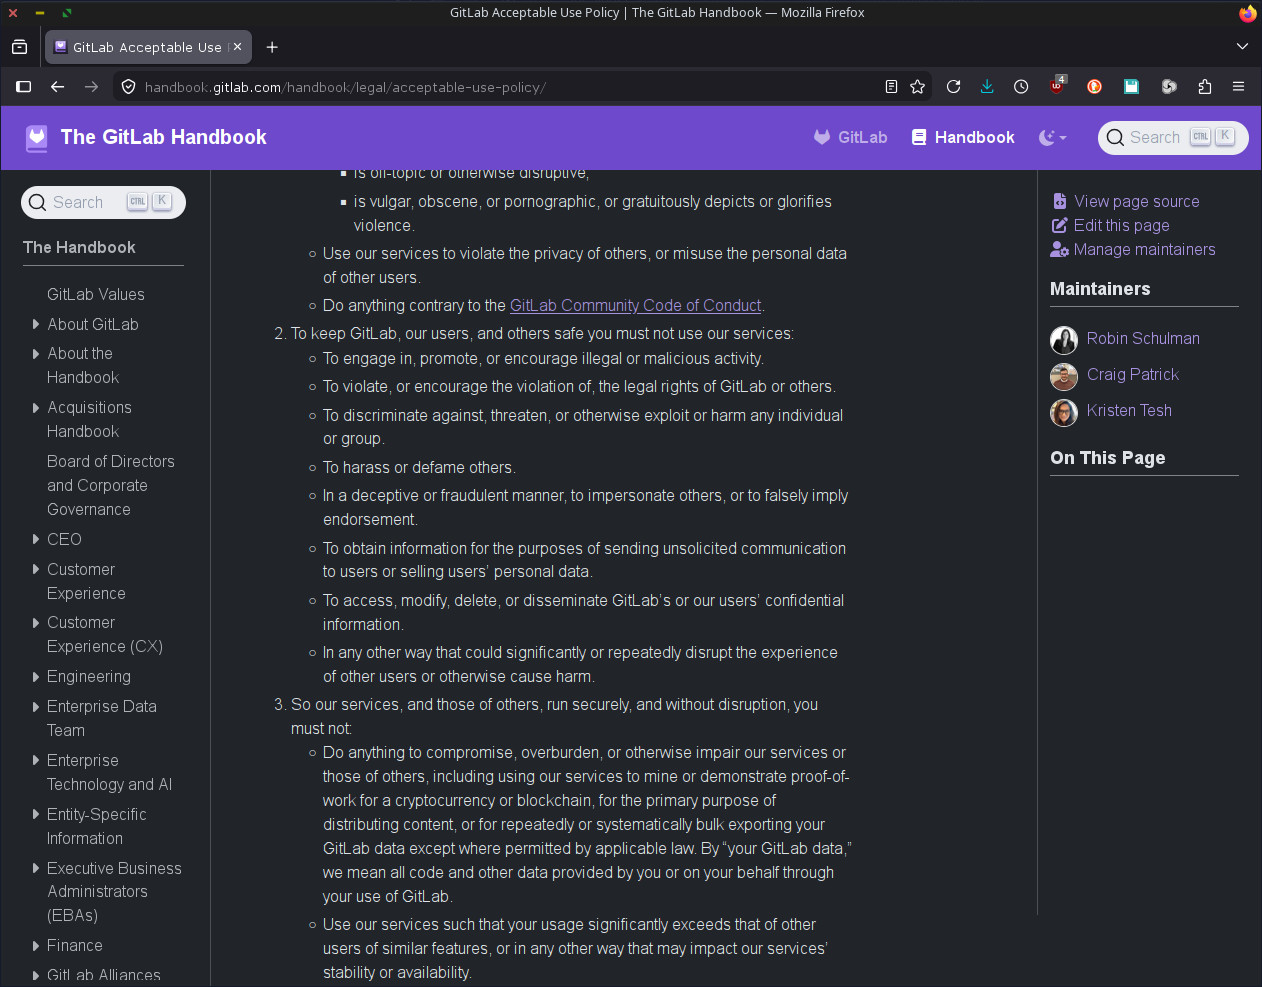Image resolution: width=1262 pixels, height=987 pixels.
Task: Go forward to the next page
Action: pyautogui.click(x=91, y=87)
